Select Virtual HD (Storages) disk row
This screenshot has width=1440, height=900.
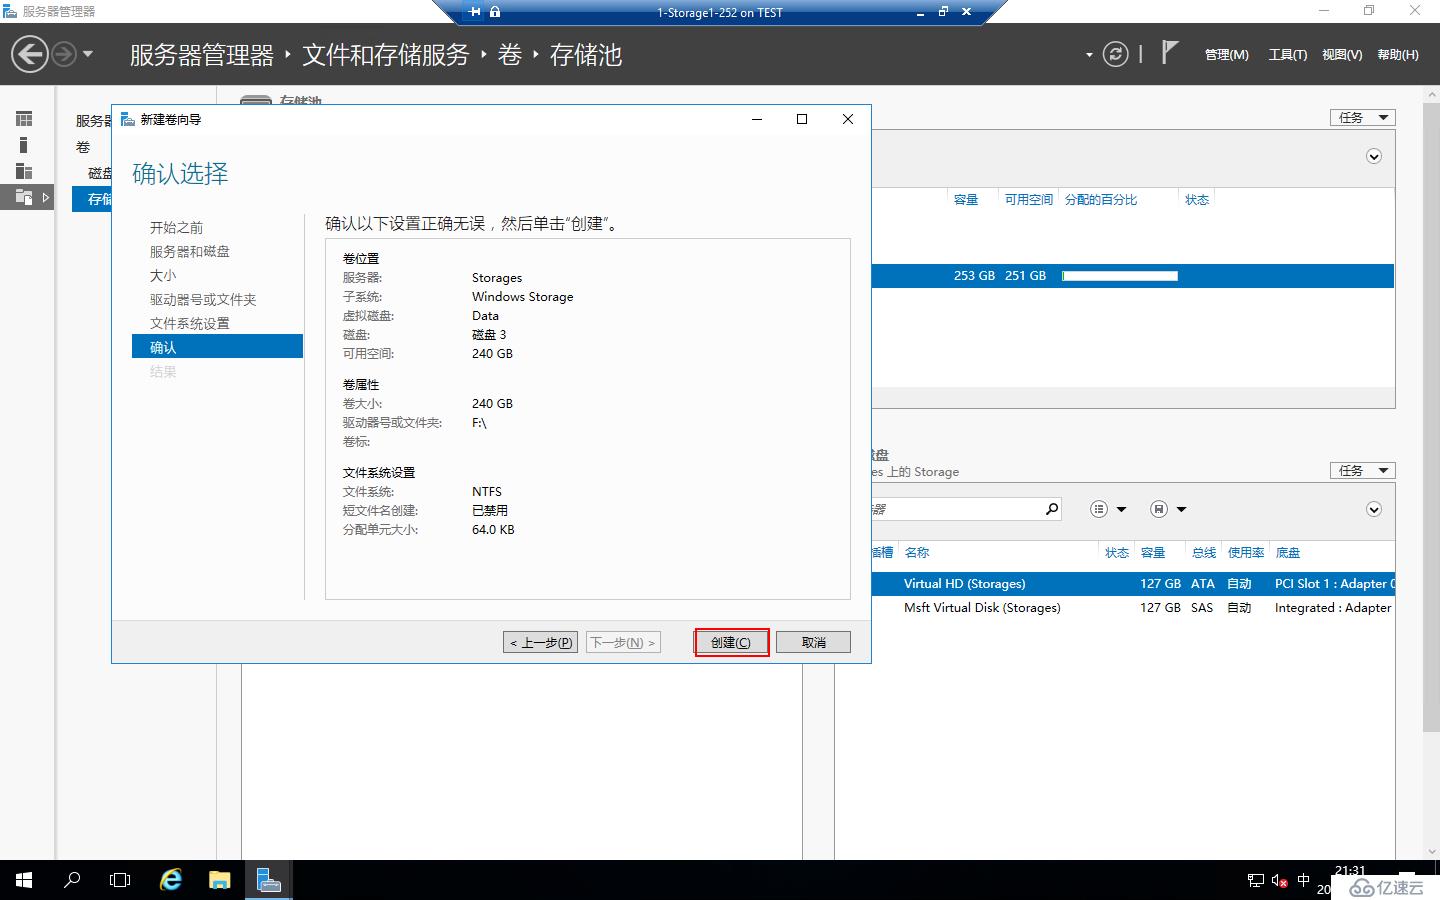[x=1133, y=583]
